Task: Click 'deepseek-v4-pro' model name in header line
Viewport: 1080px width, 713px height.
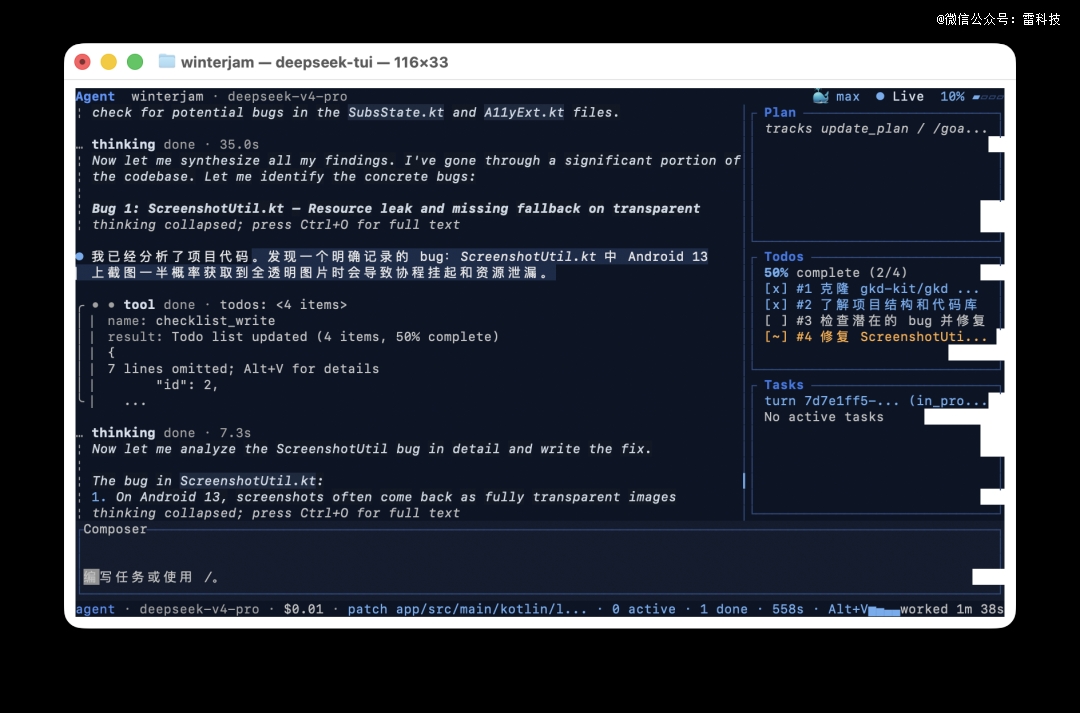Action: 287,96
